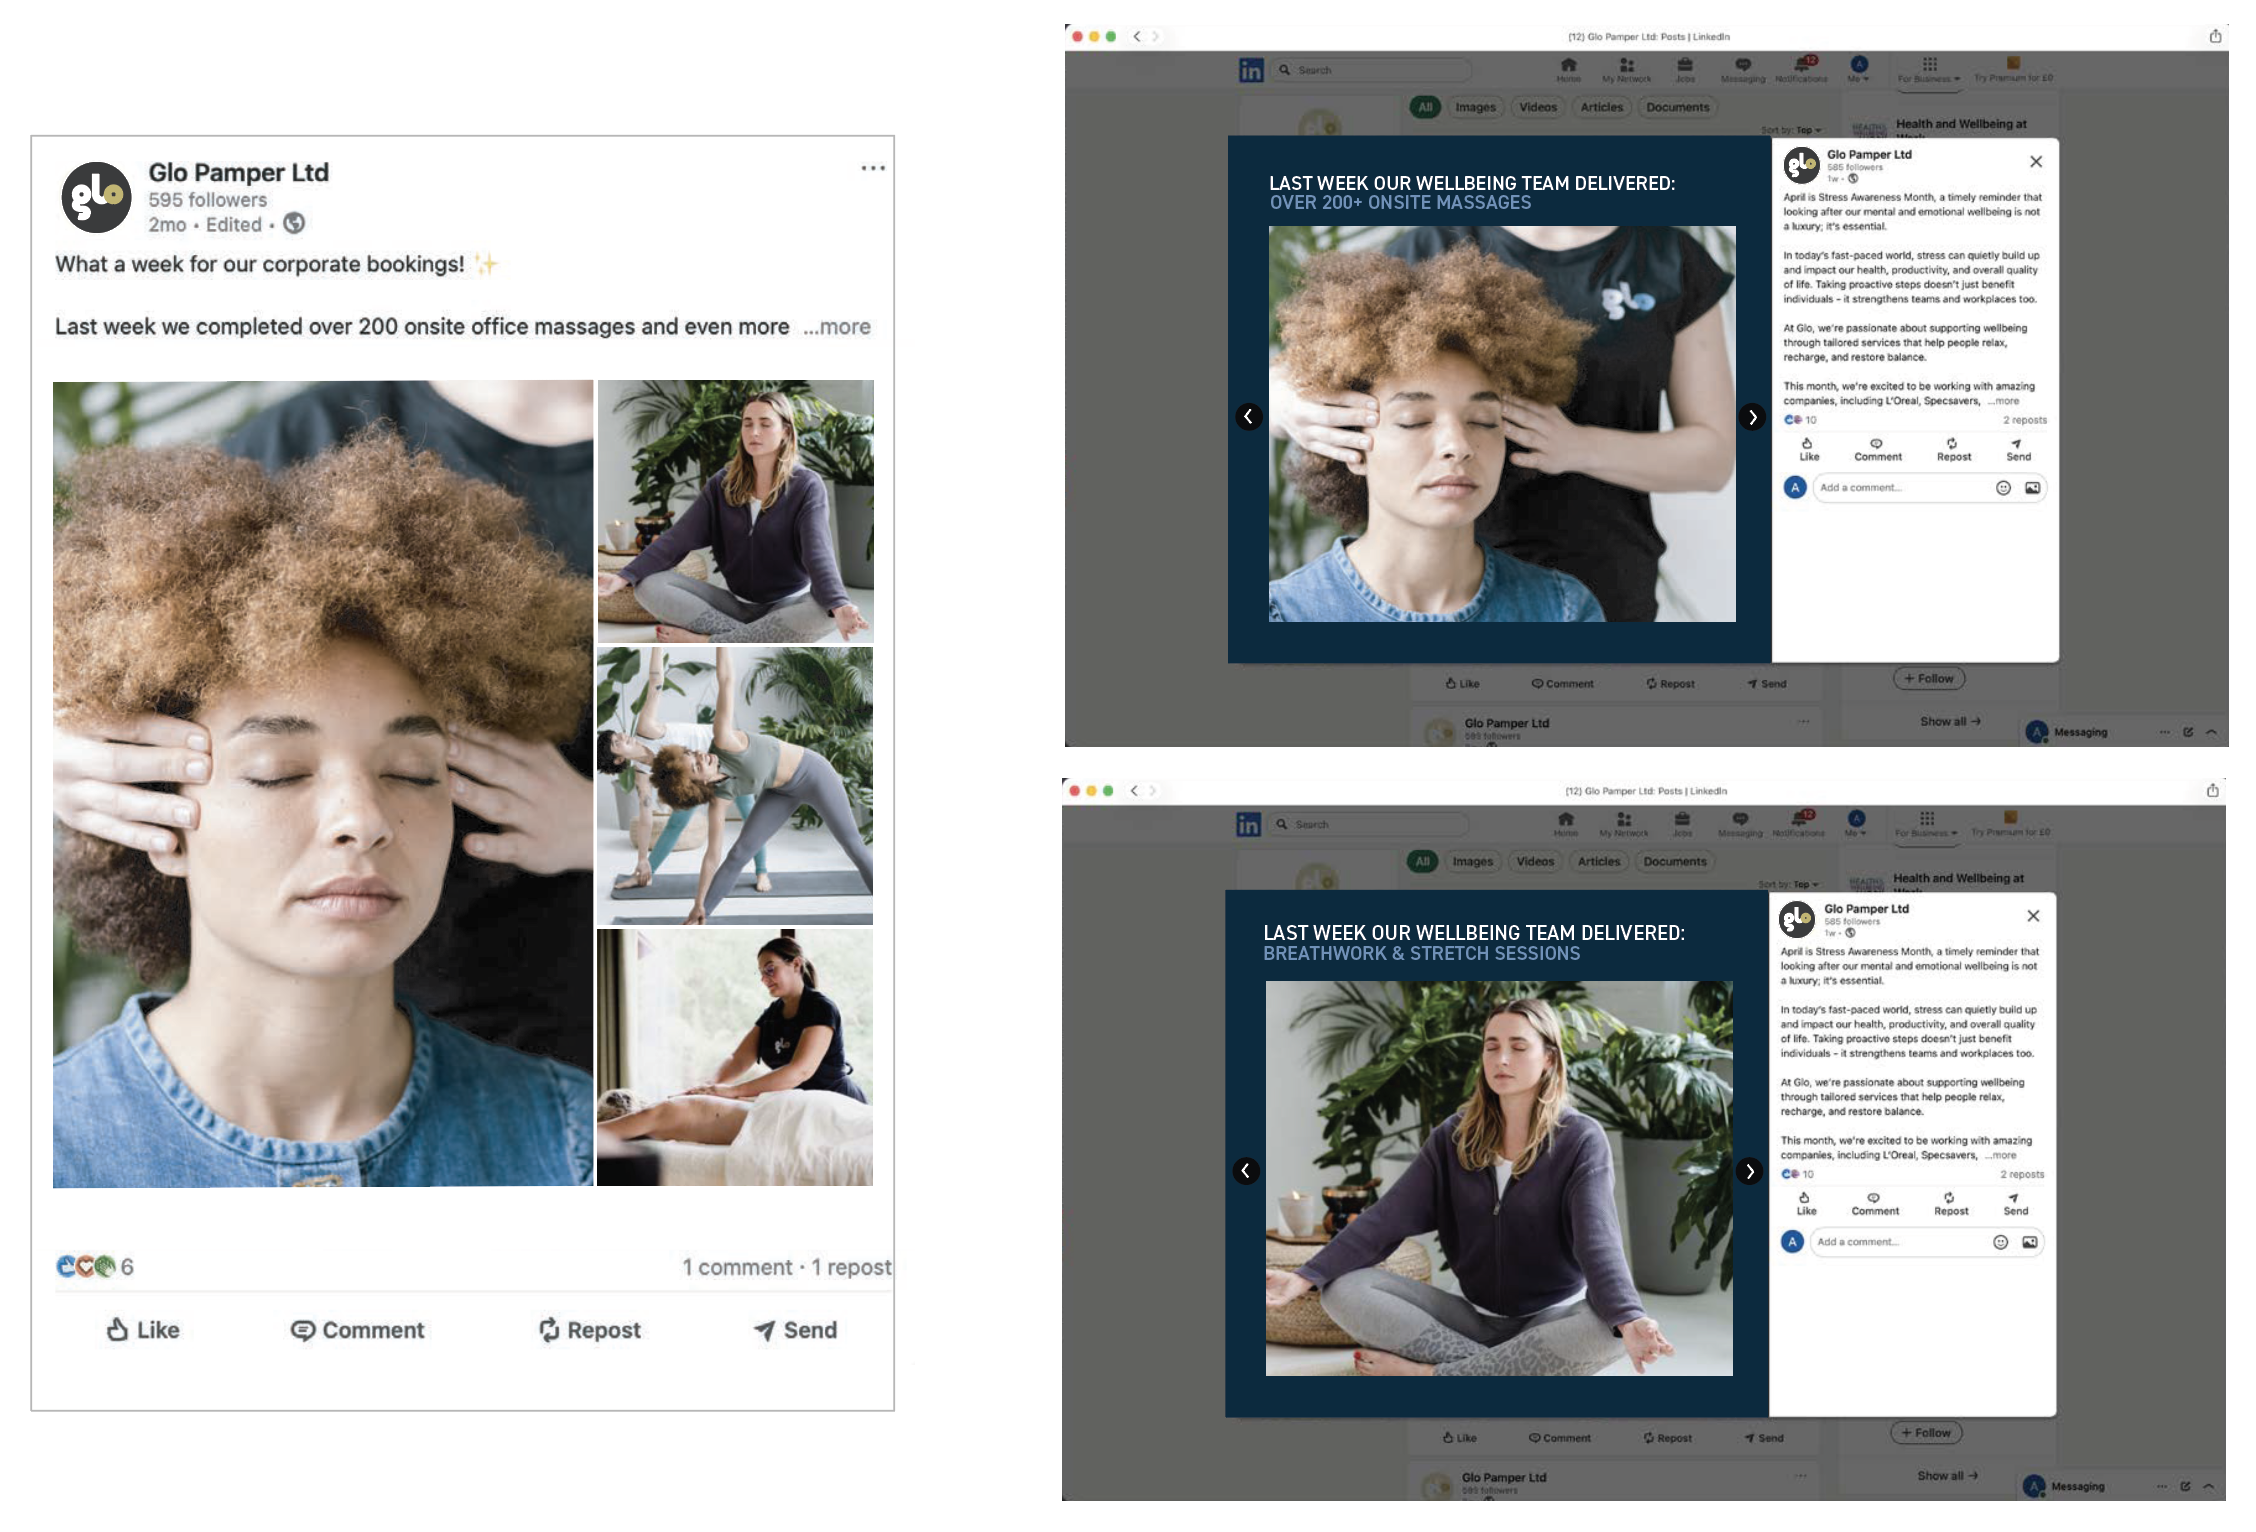Open the three-dots menu on the Glo Pamper post card
This screenshot has width=2256, height=1532.
pos(873,168)
